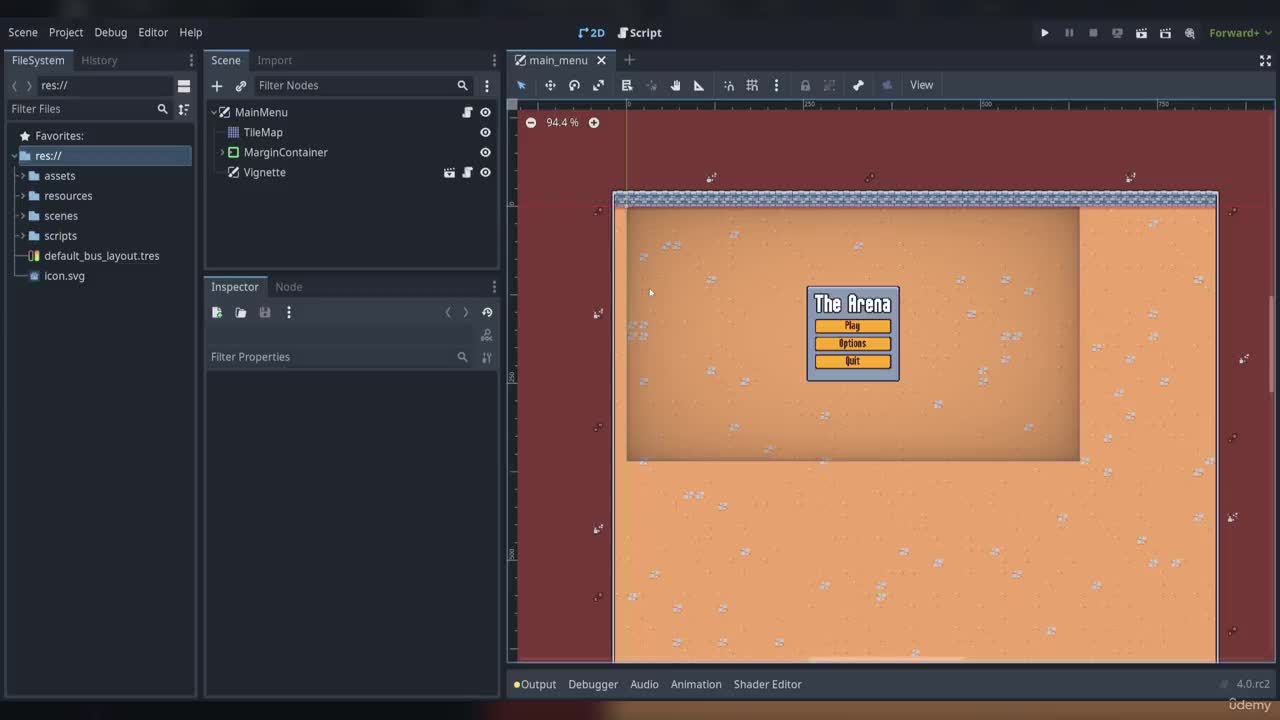The image size is (1280, 720).
Task: Run the current scene
Action: click(1141, 33)
